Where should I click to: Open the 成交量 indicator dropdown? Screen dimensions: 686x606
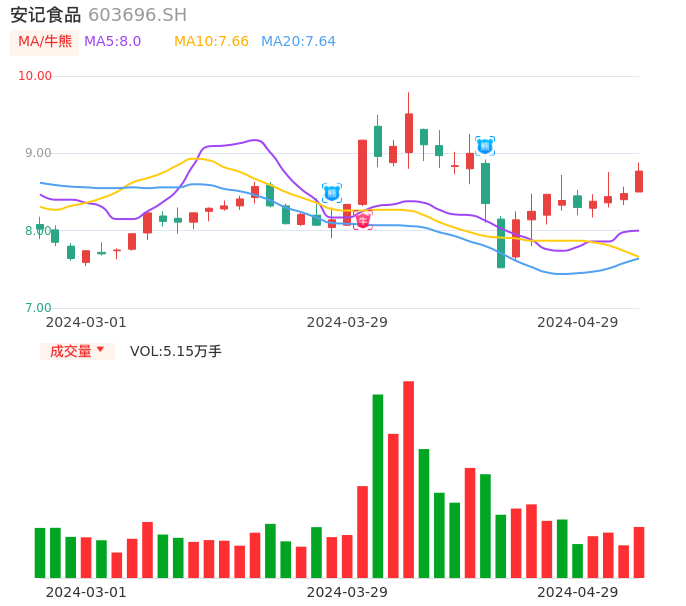(71, 351)
